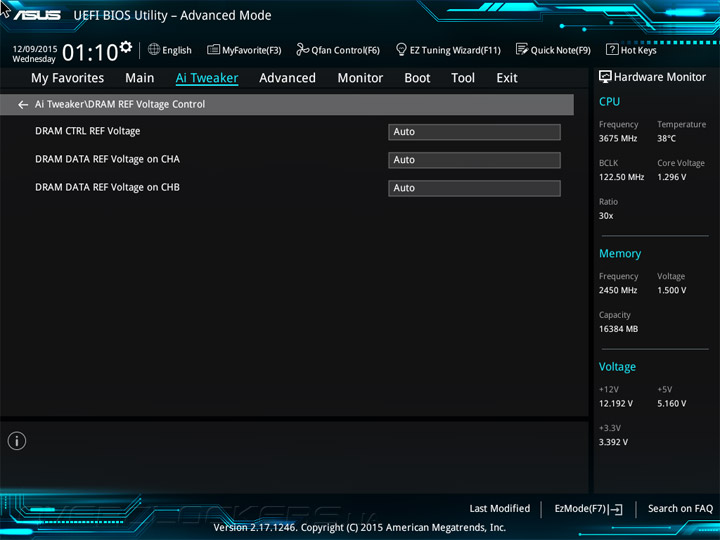Click the Qfan Control fan icon
720x540 pixels.
[302, 49]
